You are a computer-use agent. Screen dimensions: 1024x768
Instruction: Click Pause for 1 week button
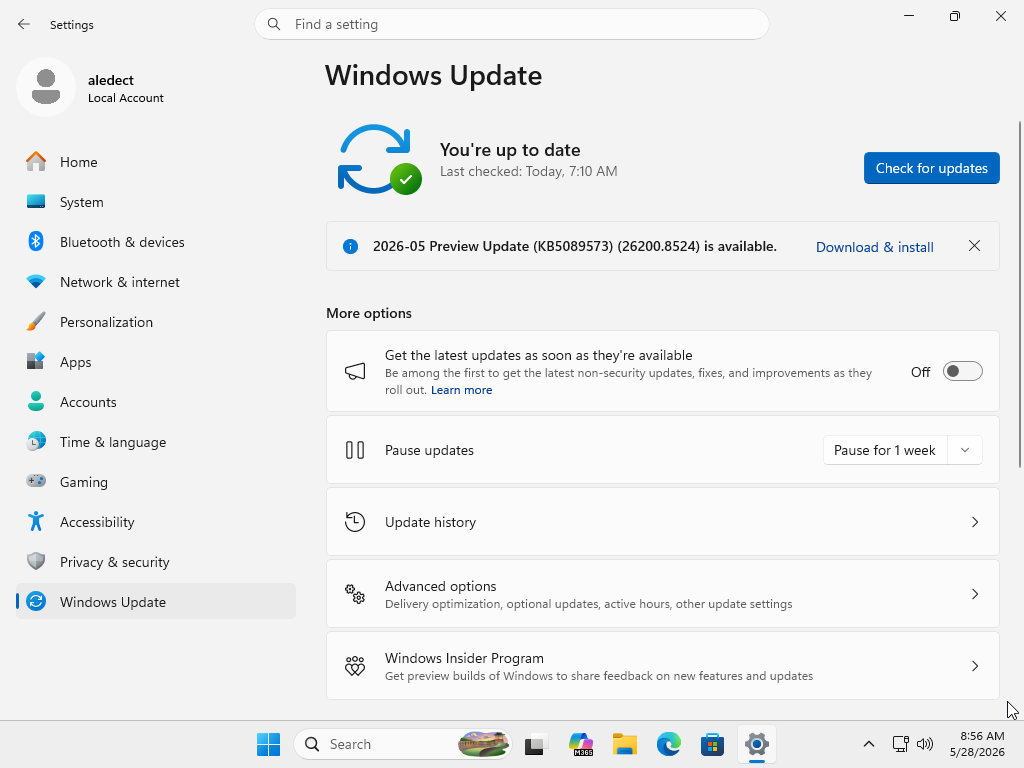coord(885,450)
